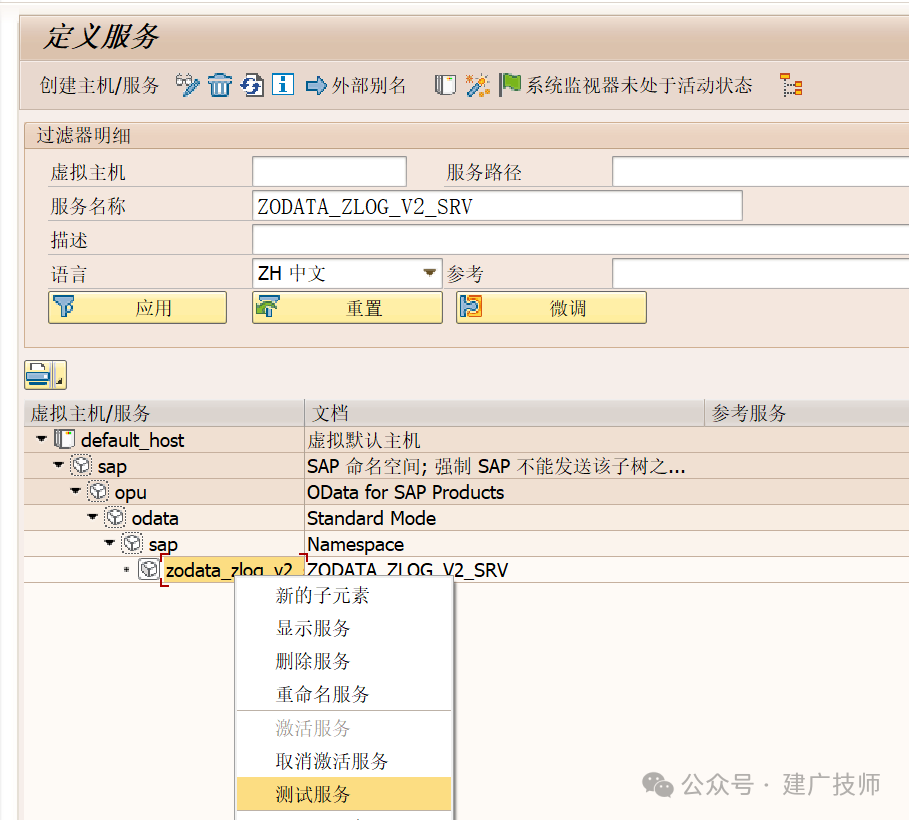
Task: Click the display/change glasses-pencil icon
Action: (x=187, y=85)
